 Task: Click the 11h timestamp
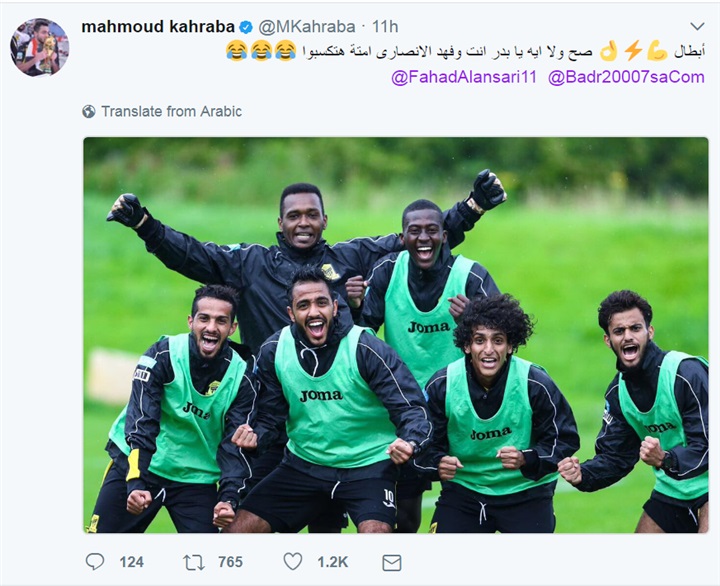pyautogui.click(x=385, y=27)
